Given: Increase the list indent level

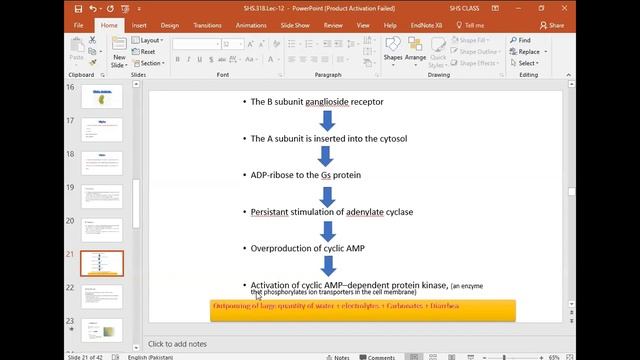Looking at the screenshot, I should pos(338,44).
